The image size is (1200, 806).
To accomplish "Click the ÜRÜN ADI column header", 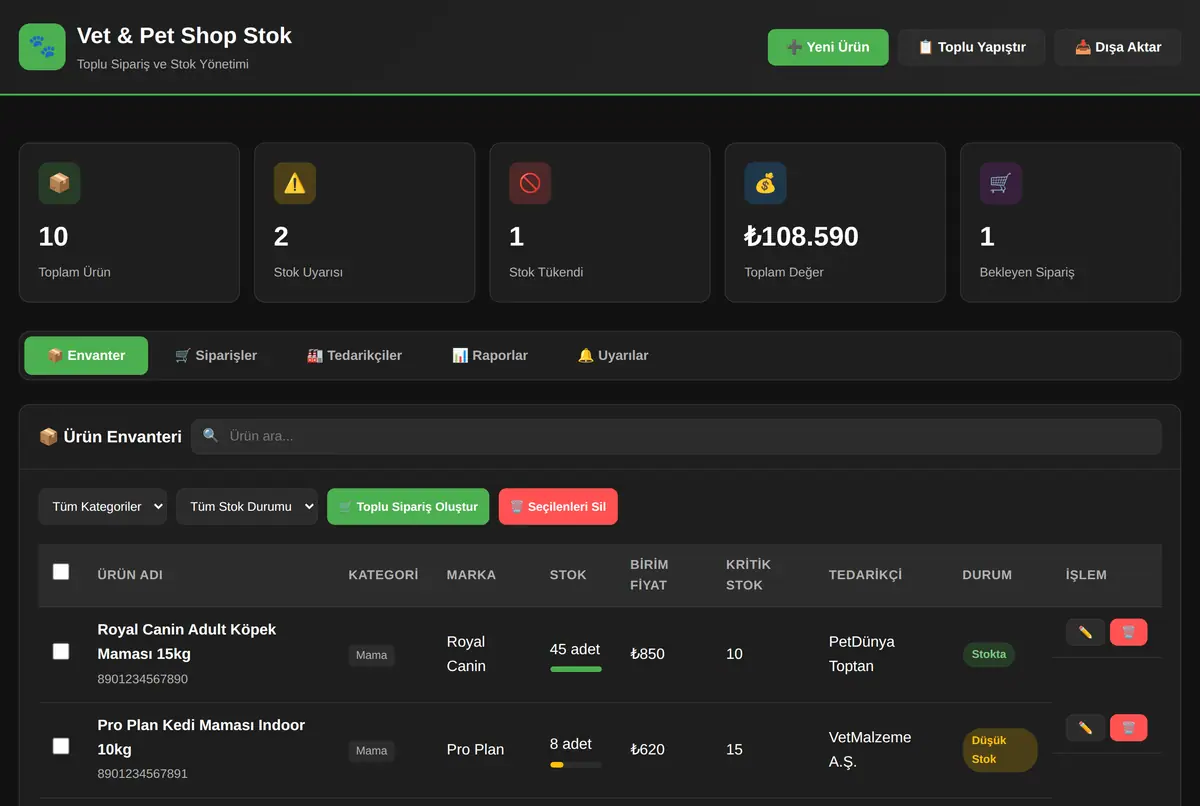I will tap(130, 575).
